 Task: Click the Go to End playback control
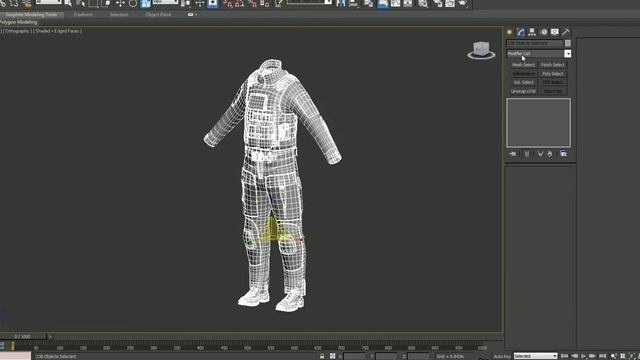click(603, 356)
